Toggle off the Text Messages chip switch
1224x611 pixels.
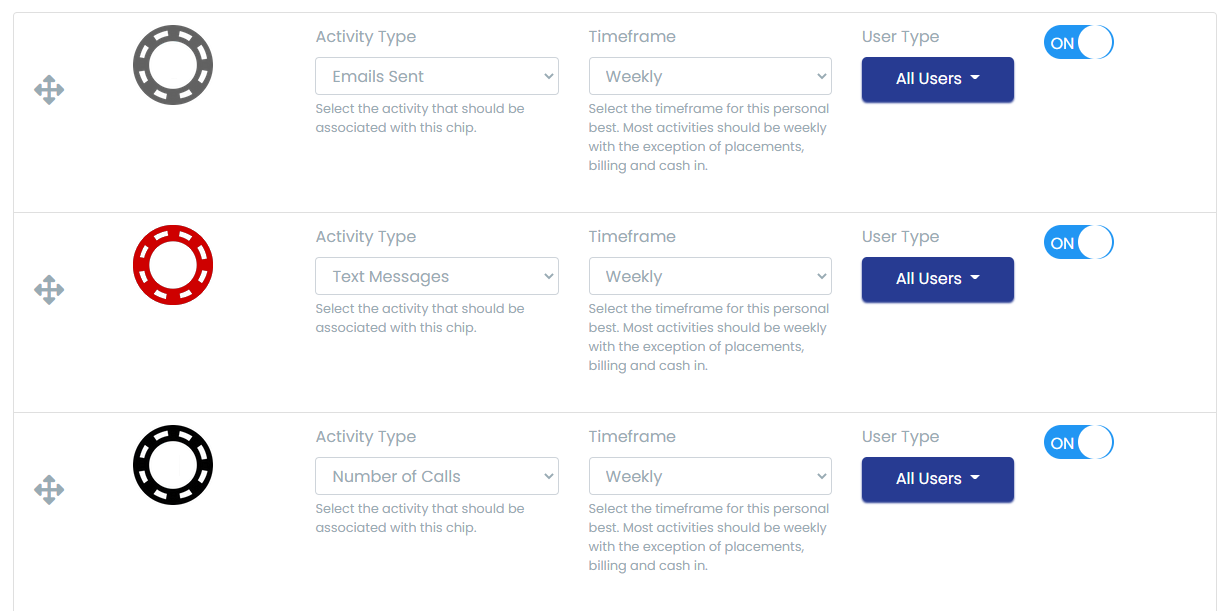click(x=1078, y=243)
